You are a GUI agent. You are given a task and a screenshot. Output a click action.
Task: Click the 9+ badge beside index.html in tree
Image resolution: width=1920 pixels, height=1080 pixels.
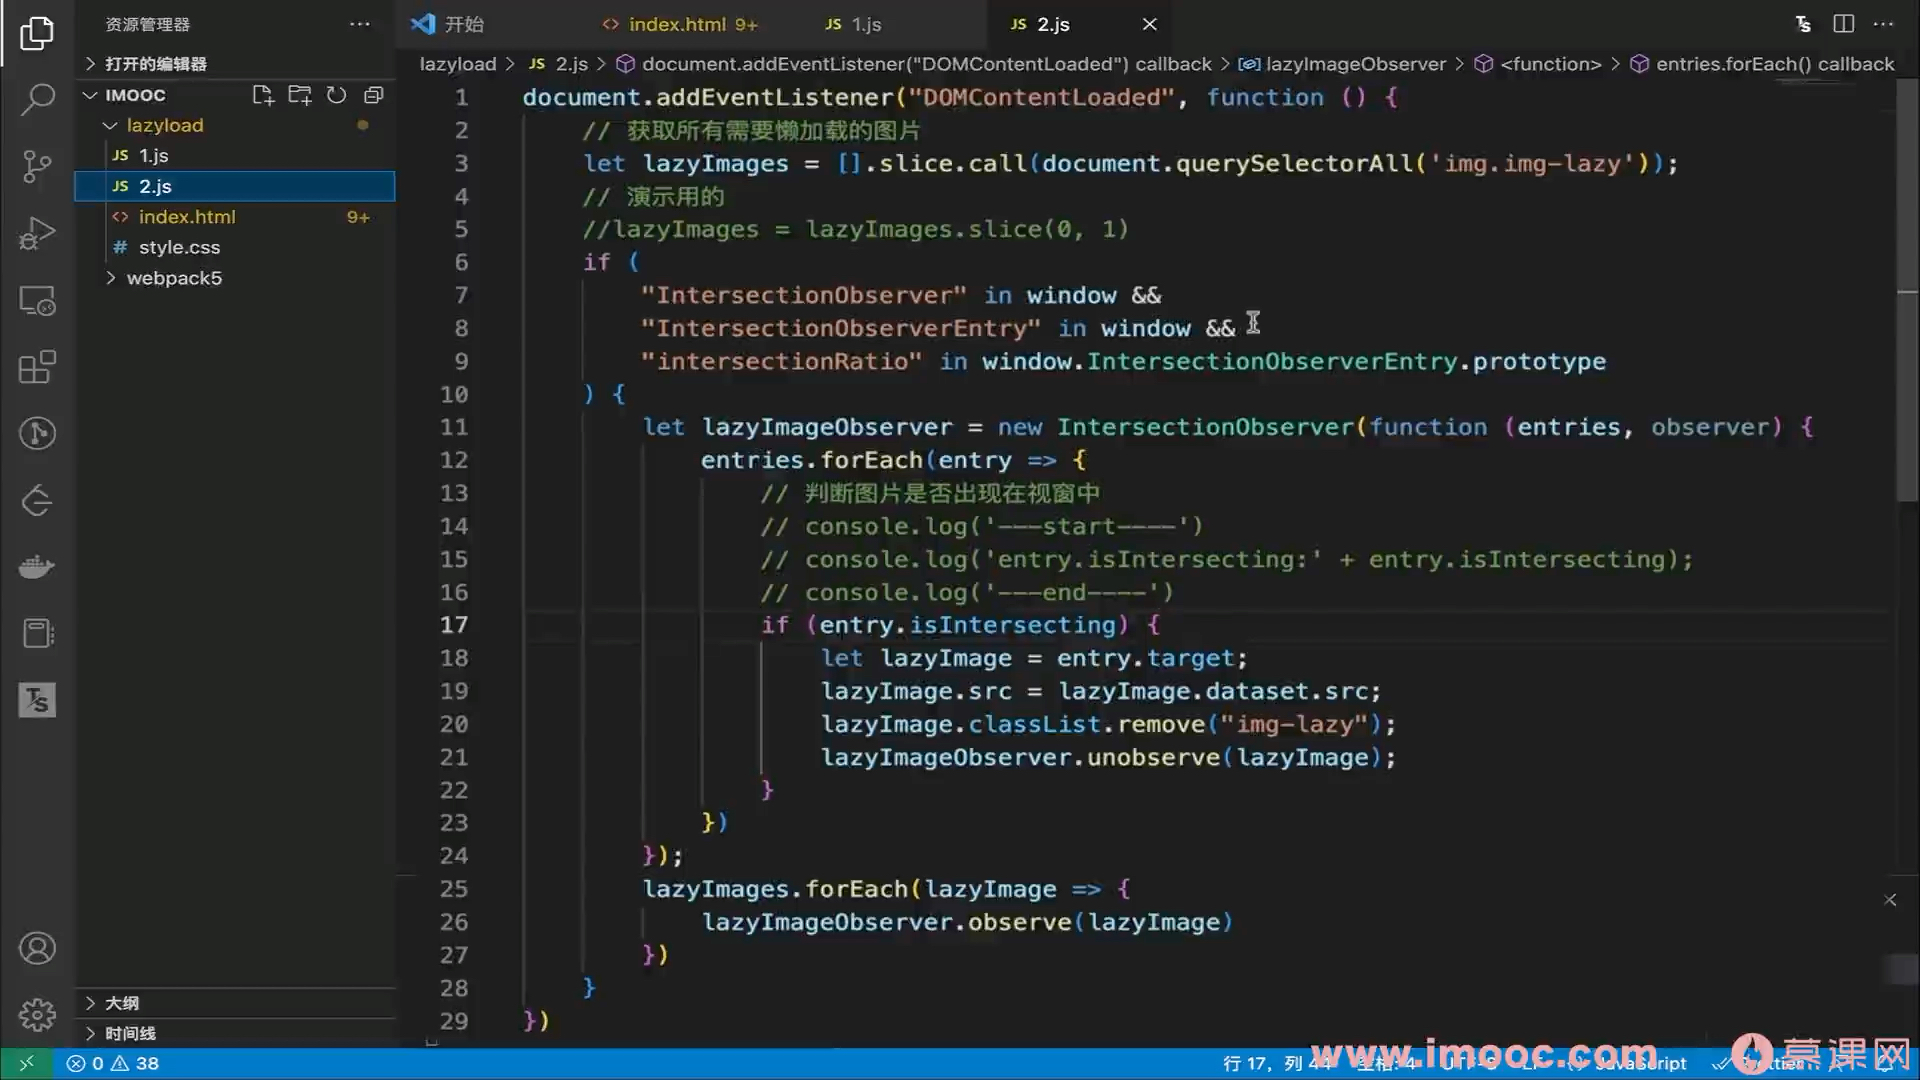(358, 217)
